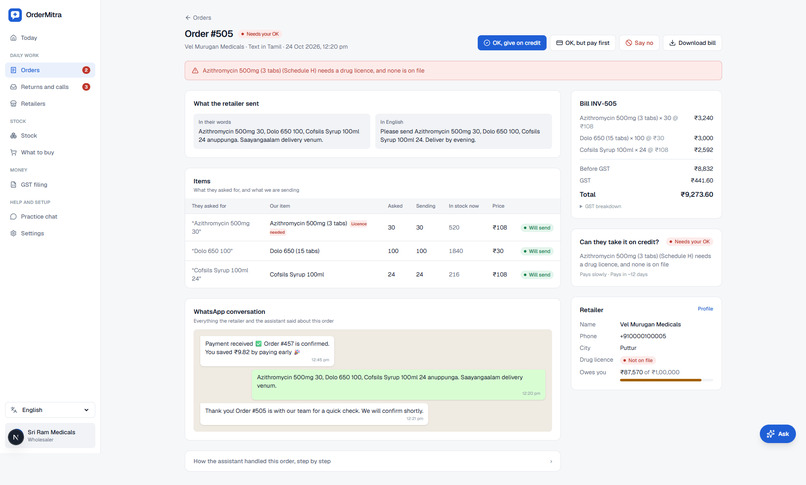Go back to Orders via breadcrumb
Viewport: 806px width, 485px height.
(198, 17)
